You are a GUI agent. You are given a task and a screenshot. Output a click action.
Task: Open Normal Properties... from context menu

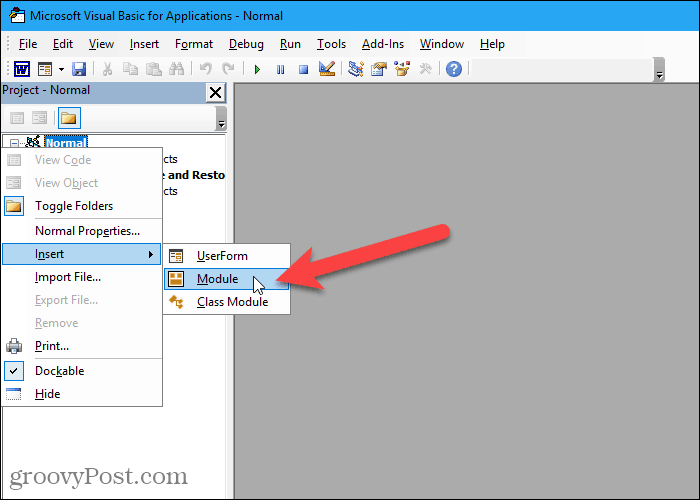[x=82, y=231]
